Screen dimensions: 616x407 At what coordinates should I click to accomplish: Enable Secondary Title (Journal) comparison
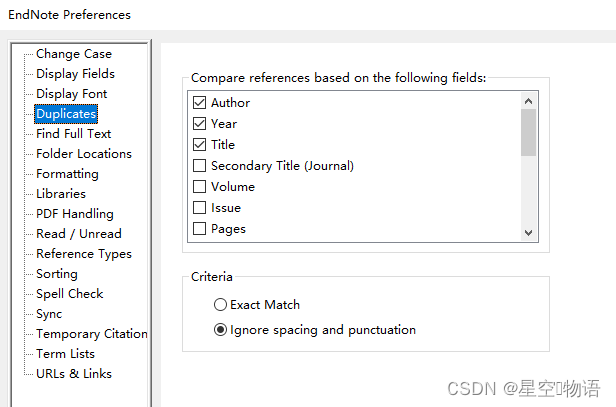[x=200, y=166]
